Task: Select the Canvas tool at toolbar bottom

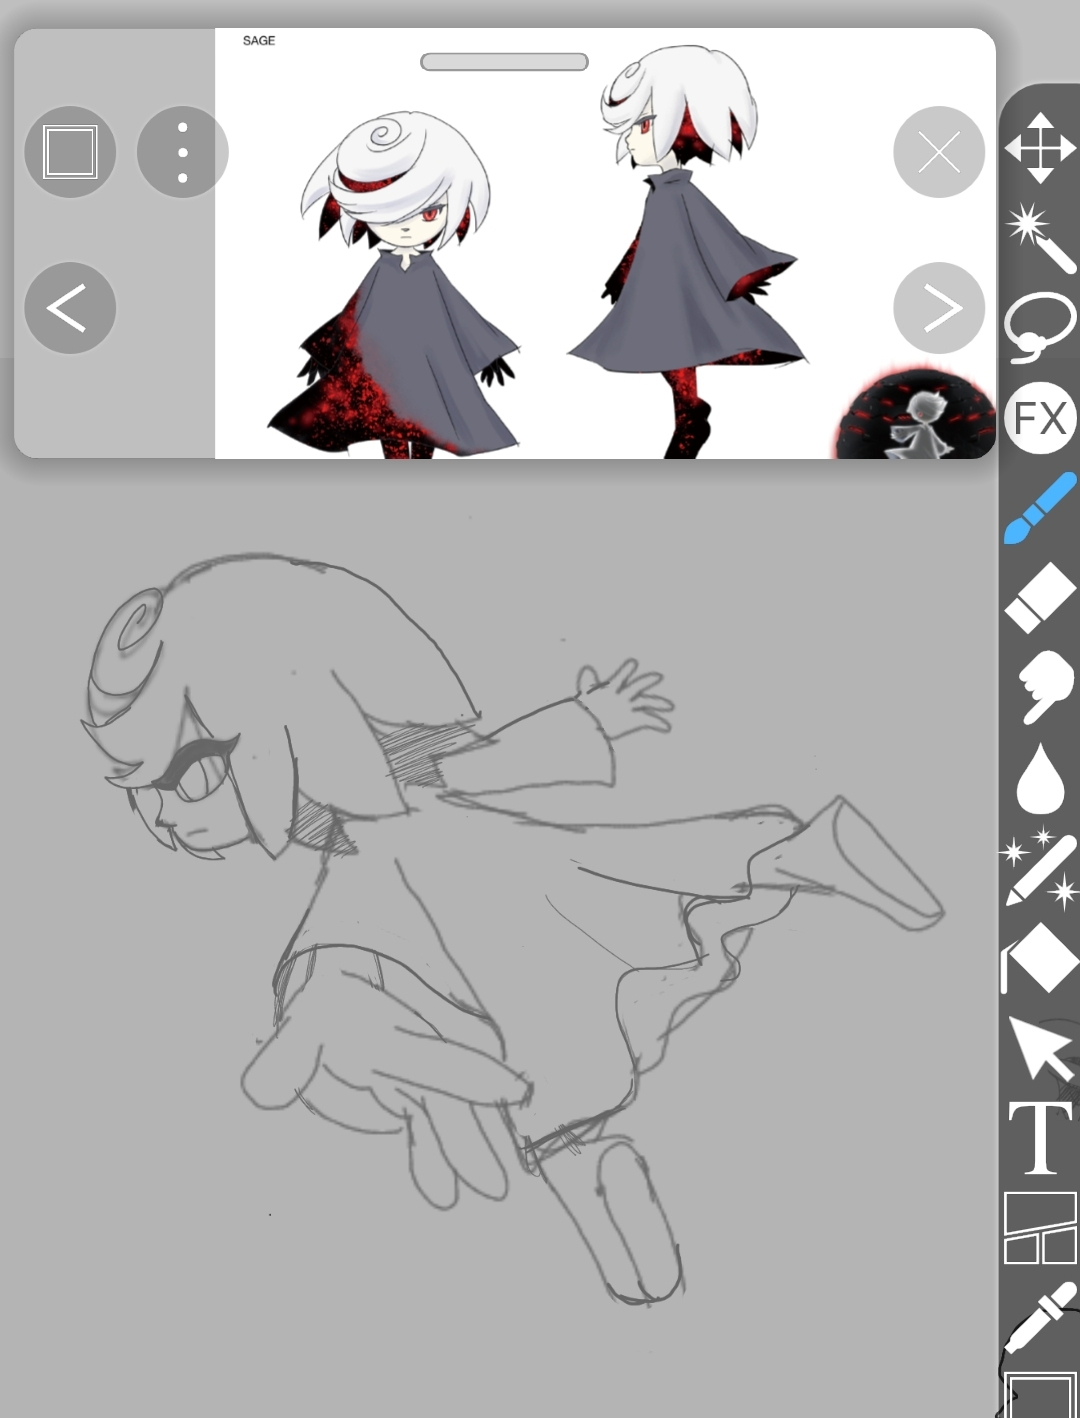Action: [x=1040, y=1395]
